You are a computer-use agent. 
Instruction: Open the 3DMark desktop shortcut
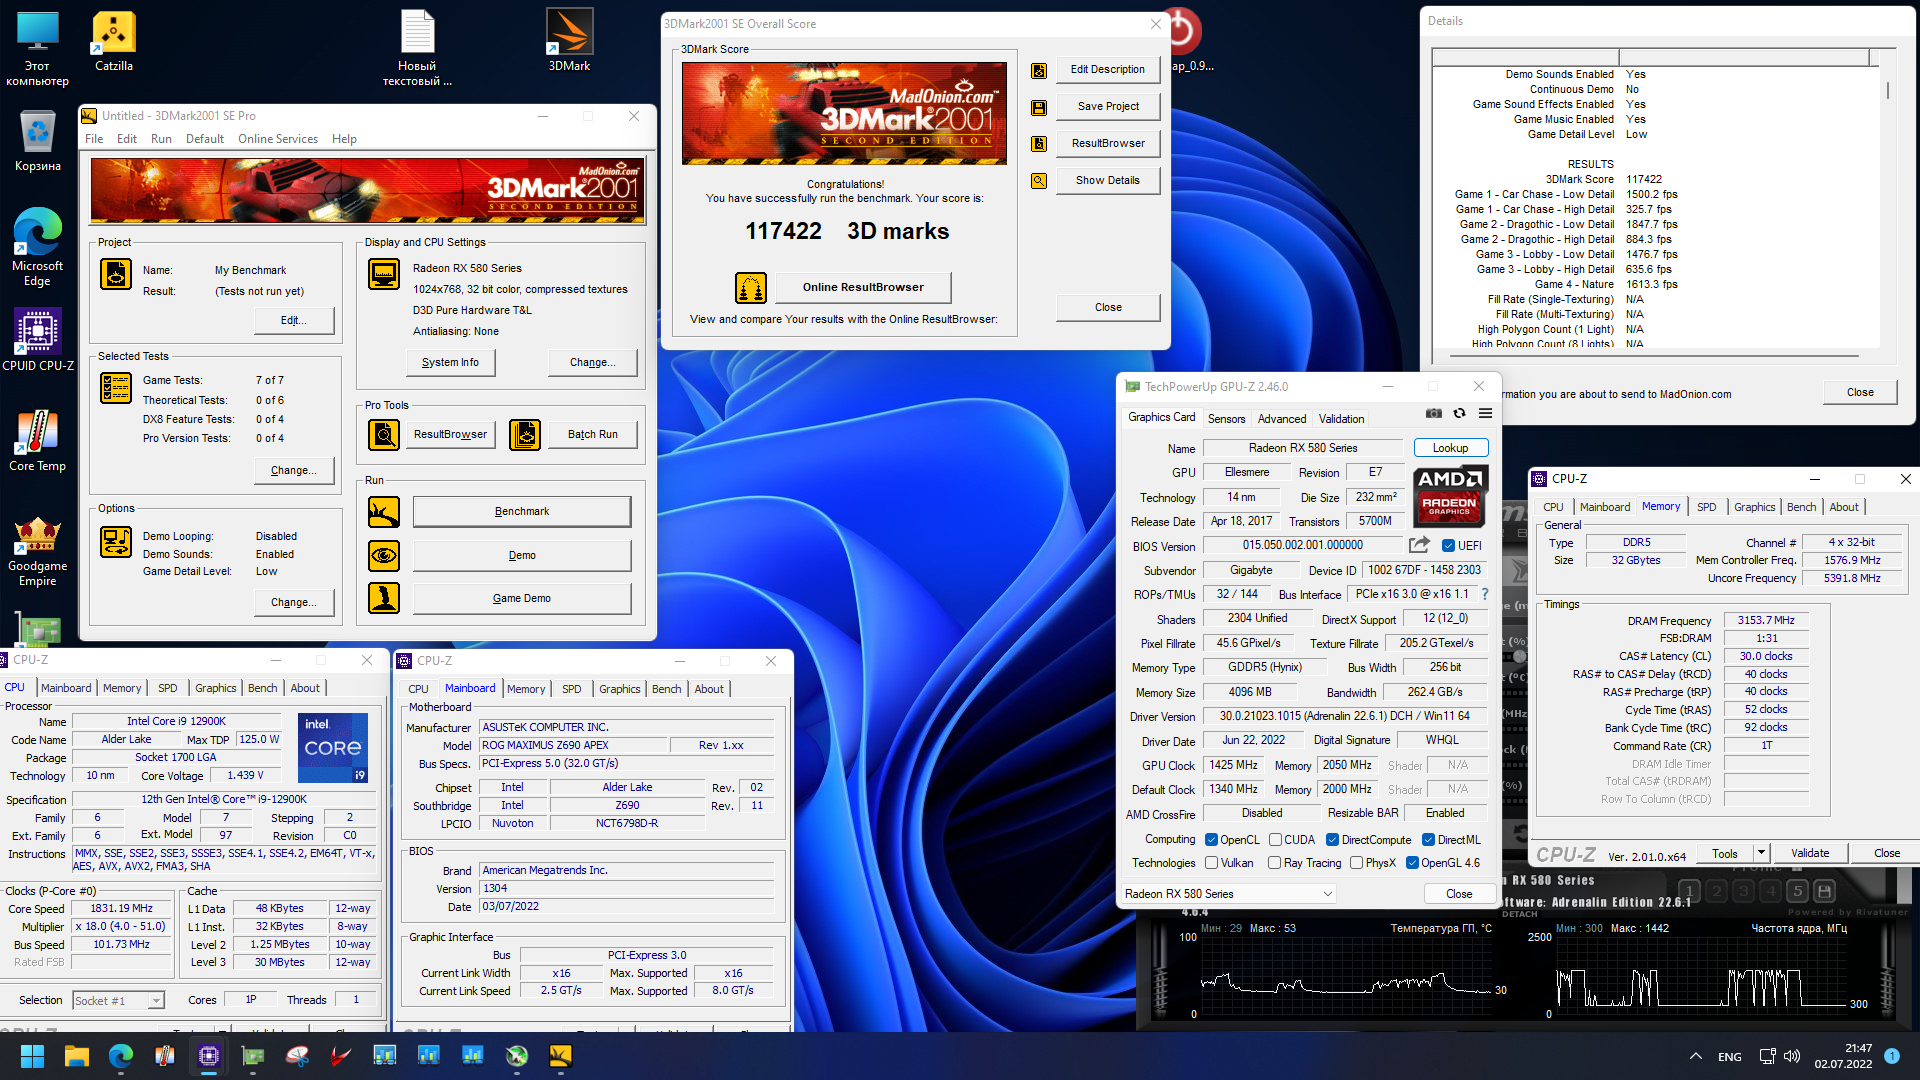tap(569, 42)
